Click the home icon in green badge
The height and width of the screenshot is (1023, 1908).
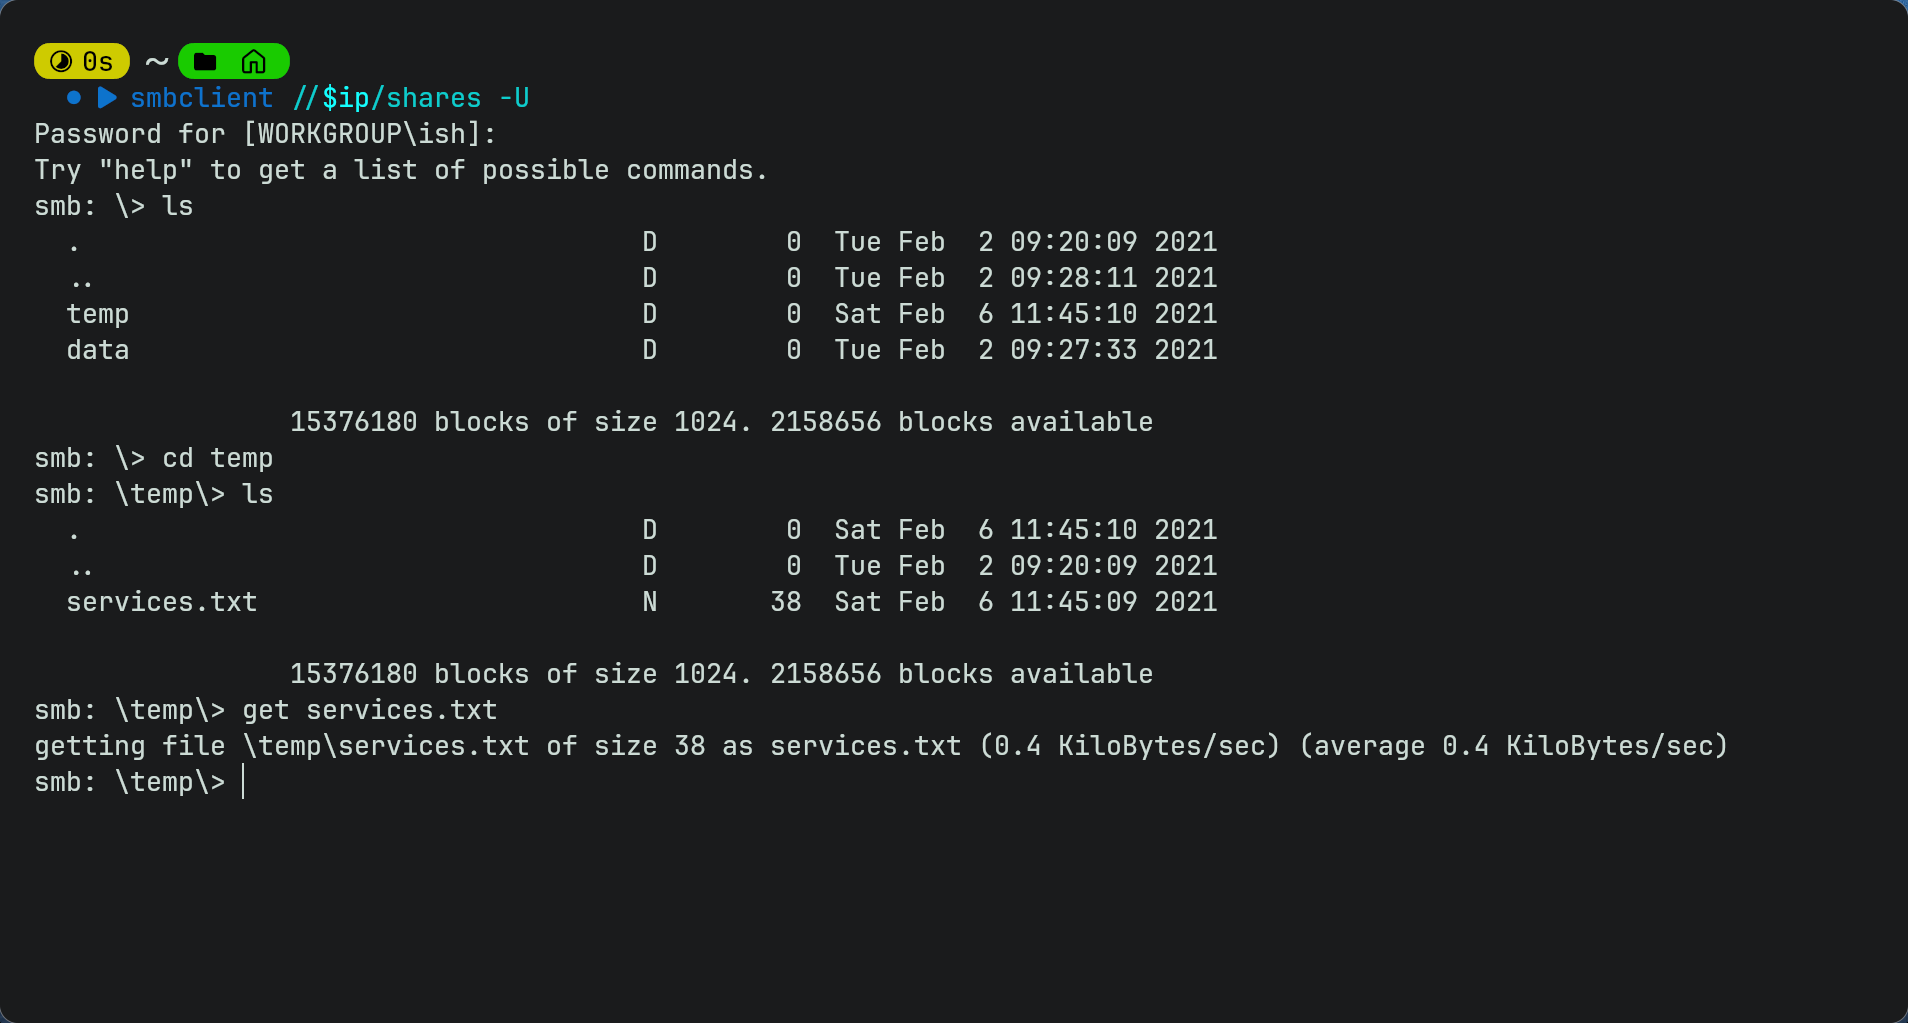click(x=254, y=62)
